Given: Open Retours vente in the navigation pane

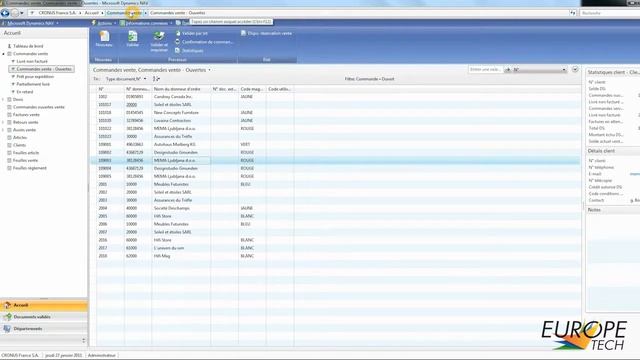Looking at the screenshot, I should (x=25, y=122).
